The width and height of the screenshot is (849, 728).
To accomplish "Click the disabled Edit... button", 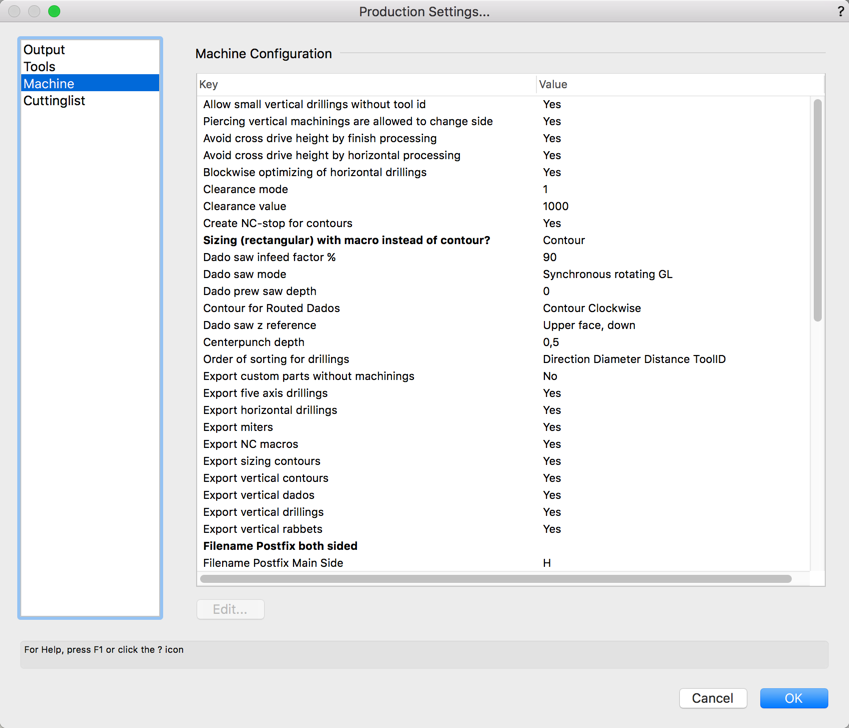I will click(x=230, y=609).
